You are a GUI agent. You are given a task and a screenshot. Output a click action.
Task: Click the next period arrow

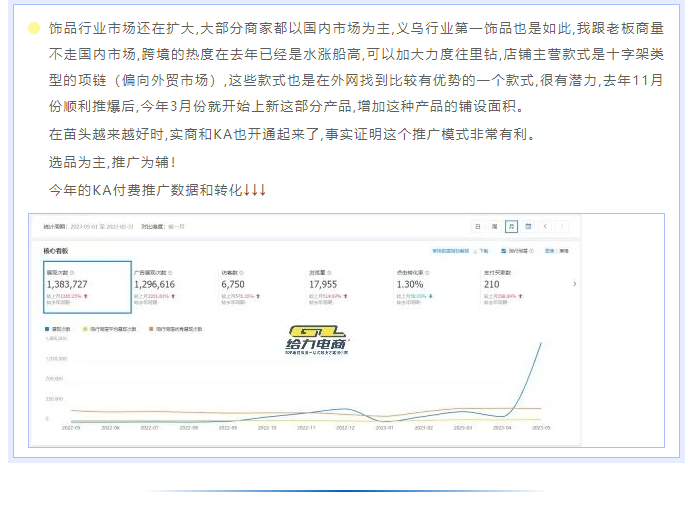(x=562, y=227)
